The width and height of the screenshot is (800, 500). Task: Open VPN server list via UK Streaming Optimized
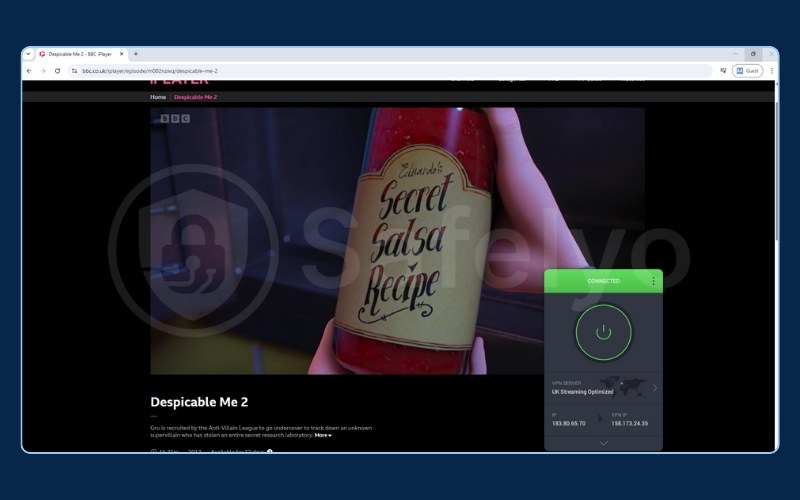pos(603,388)
